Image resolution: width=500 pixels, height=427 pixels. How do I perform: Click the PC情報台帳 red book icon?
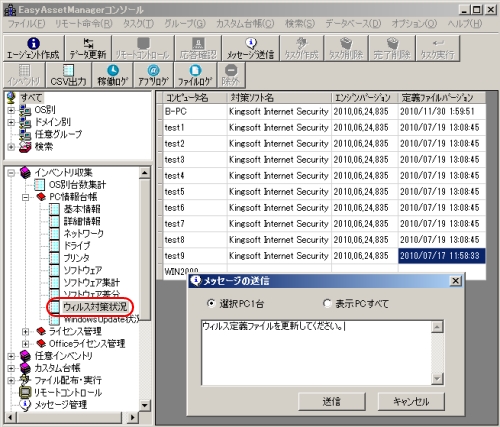pos(41,197)
